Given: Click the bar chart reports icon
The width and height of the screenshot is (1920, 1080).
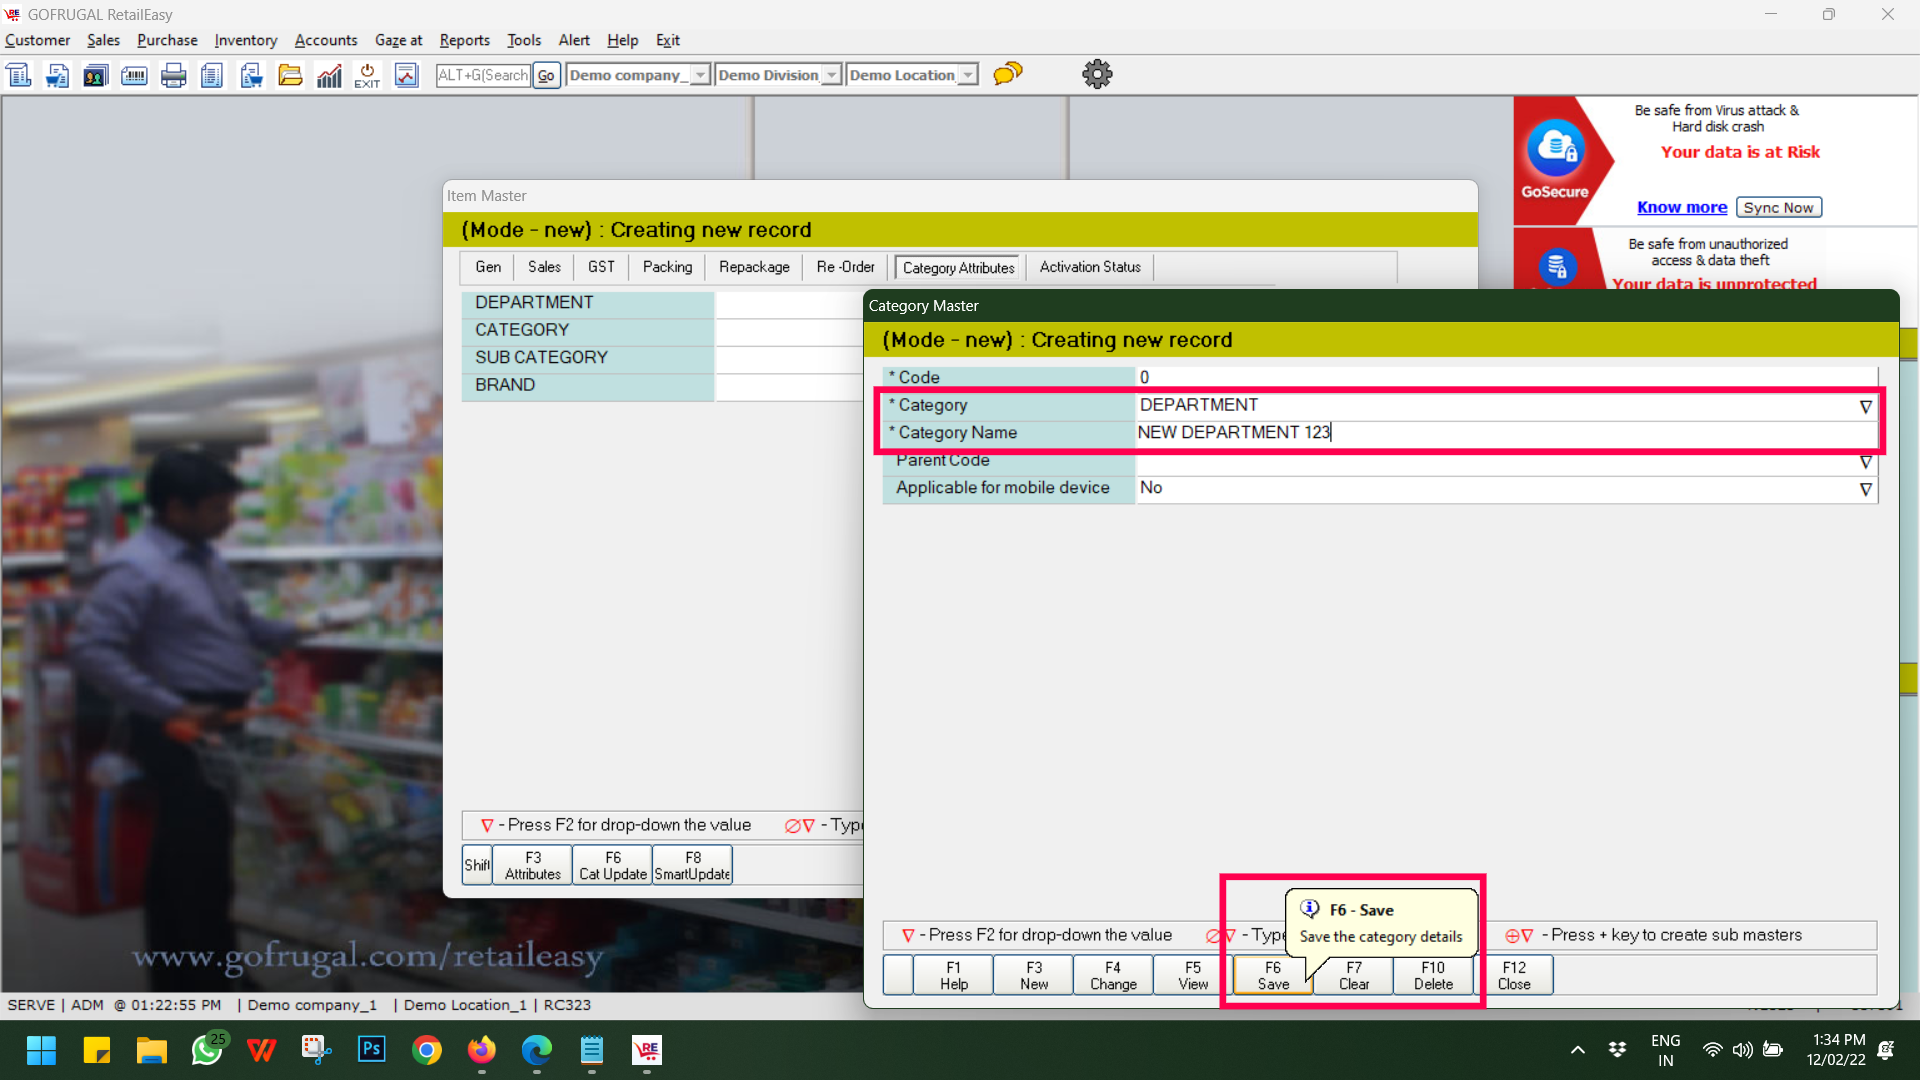Looking at the screenshot, I should click(329, 75).
